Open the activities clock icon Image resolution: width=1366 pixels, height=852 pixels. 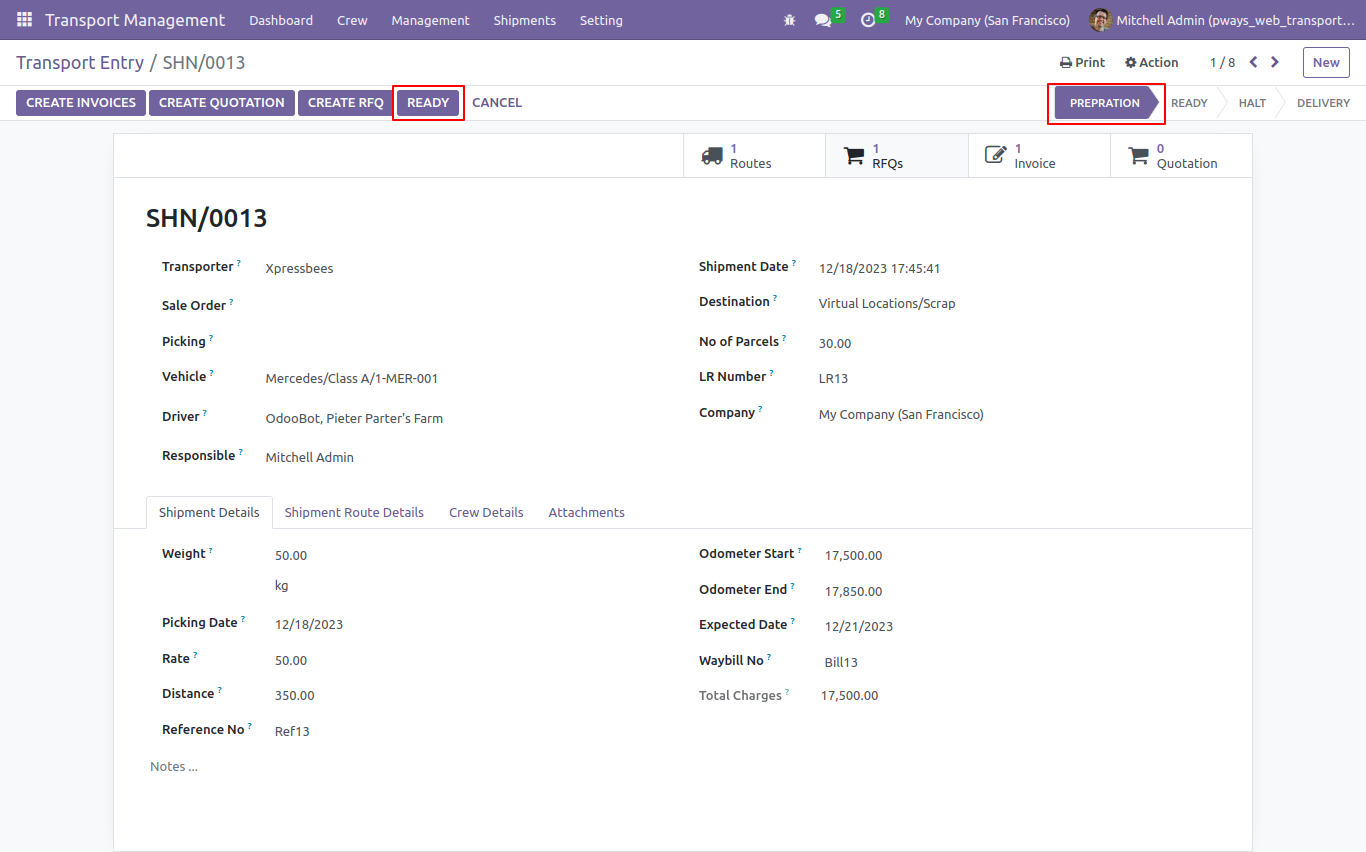868,20
